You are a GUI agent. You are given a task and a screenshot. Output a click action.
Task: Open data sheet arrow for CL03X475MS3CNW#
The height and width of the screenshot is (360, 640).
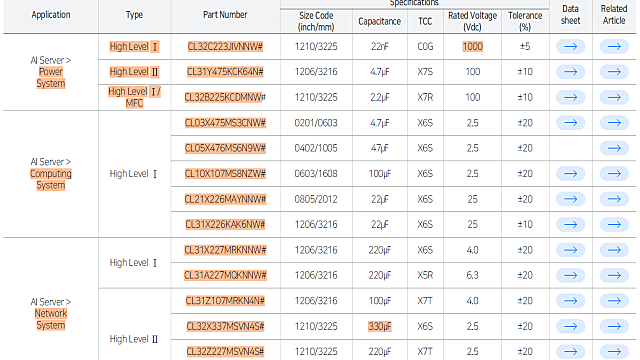[x=570, y=123]
